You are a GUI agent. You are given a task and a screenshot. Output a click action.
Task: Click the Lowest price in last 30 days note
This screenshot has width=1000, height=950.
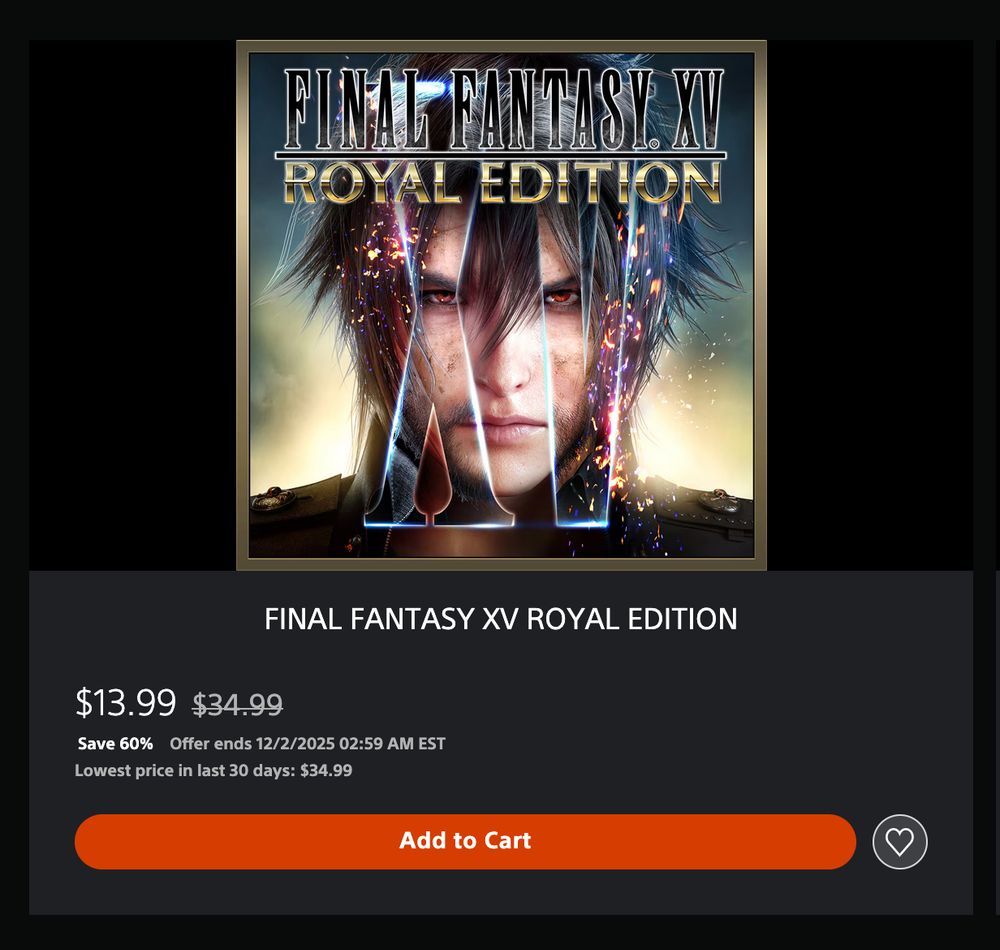[214, 770]
